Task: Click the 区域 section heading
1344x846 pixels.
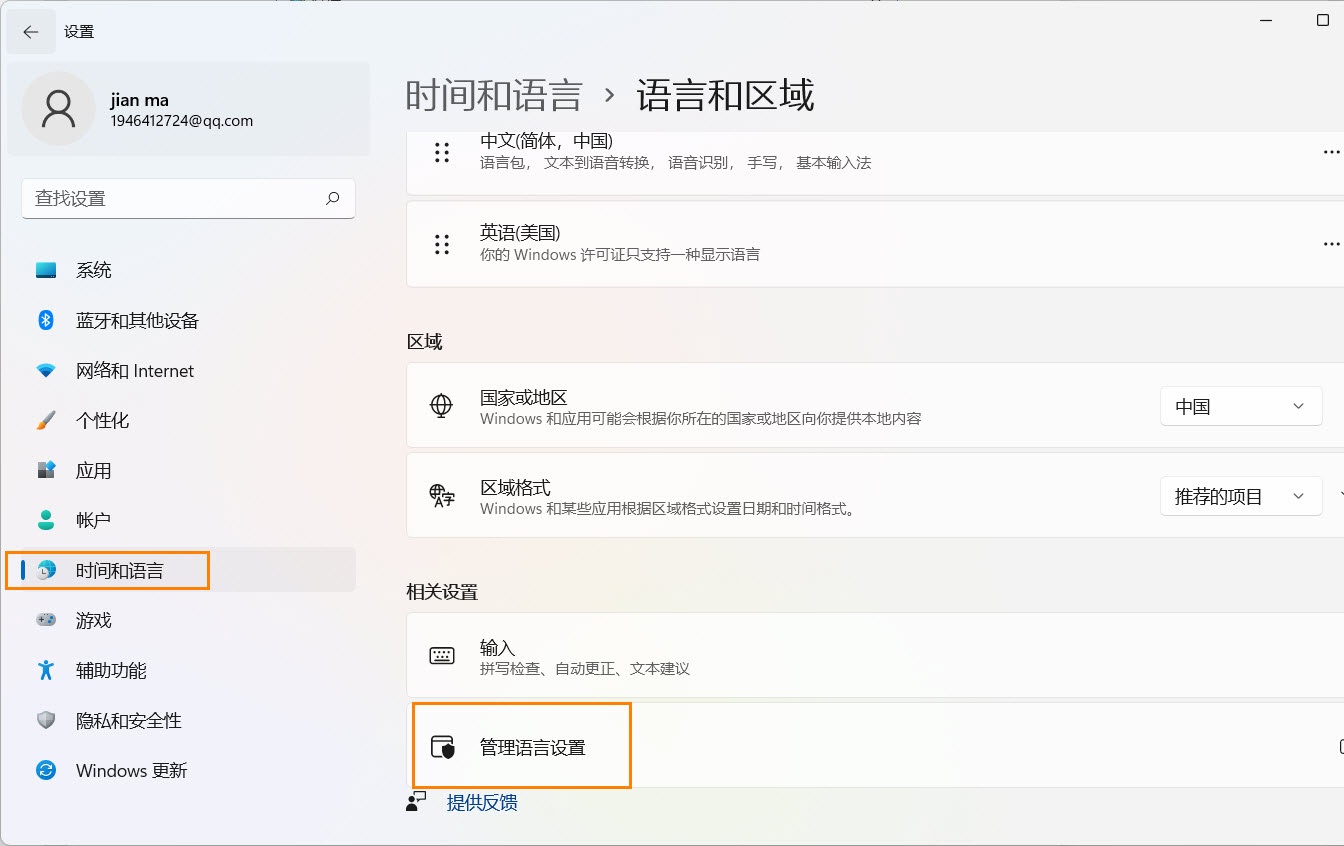Action: 424,342
